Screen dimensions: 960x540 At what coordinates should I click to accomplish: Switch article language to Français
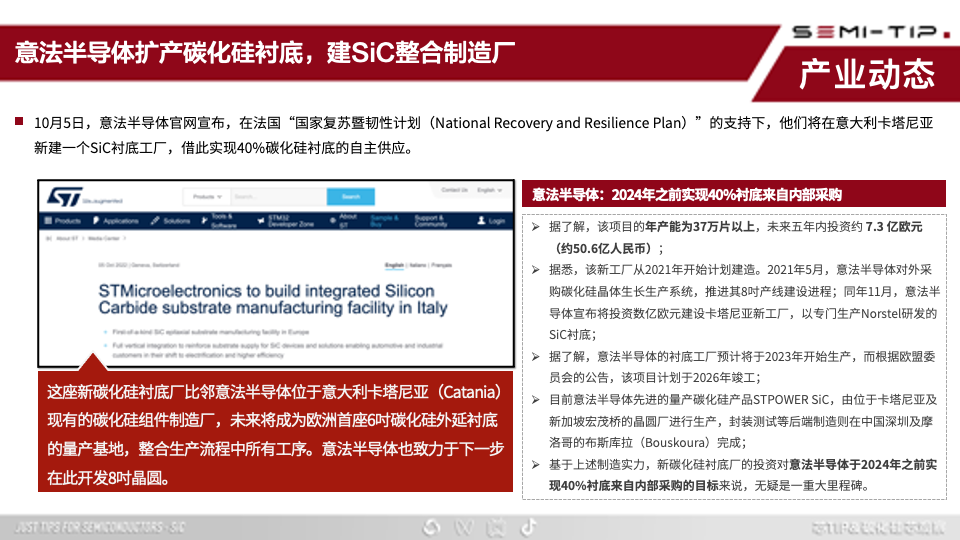click(441, 265)
